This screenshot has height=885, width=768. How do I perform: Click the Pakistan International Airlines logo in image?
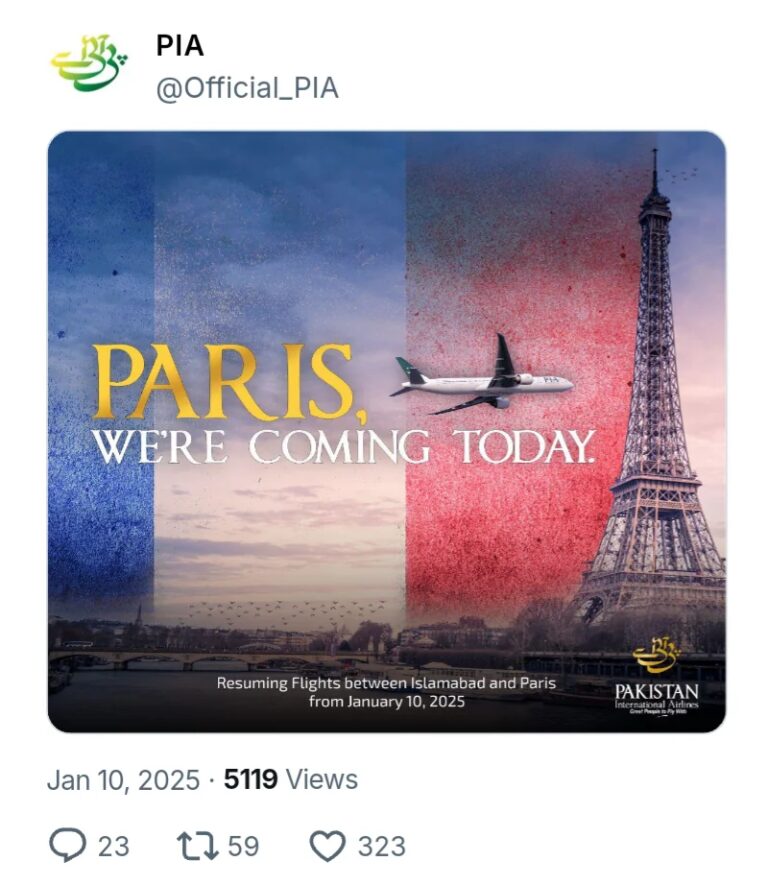(x=656, y=678)
